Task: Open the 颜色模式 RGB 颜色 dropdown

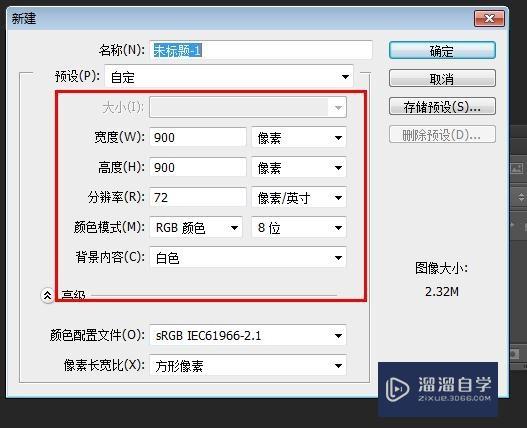Action: pyautogui.click(x=196, y=228)
